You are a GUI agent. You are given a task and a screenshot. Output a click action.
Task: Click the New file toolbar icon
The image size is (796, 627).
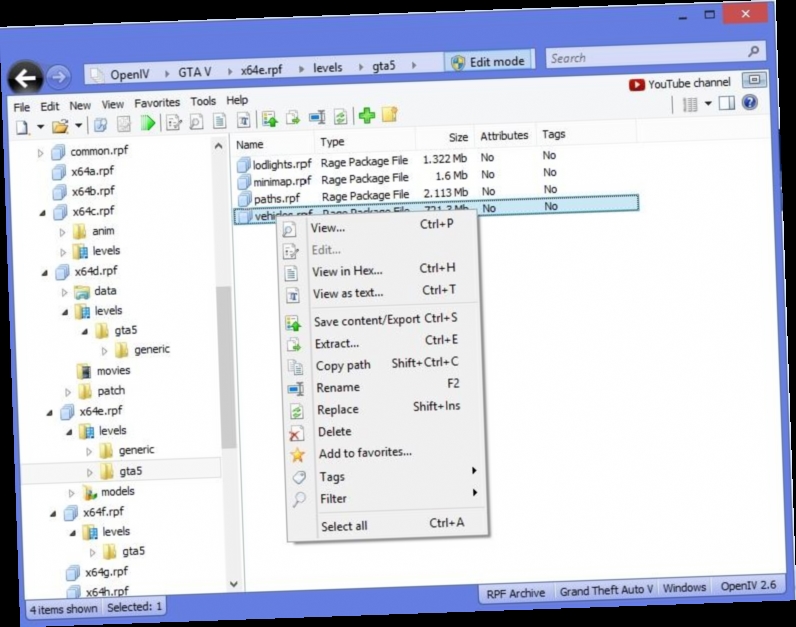[x=22, y=127]
